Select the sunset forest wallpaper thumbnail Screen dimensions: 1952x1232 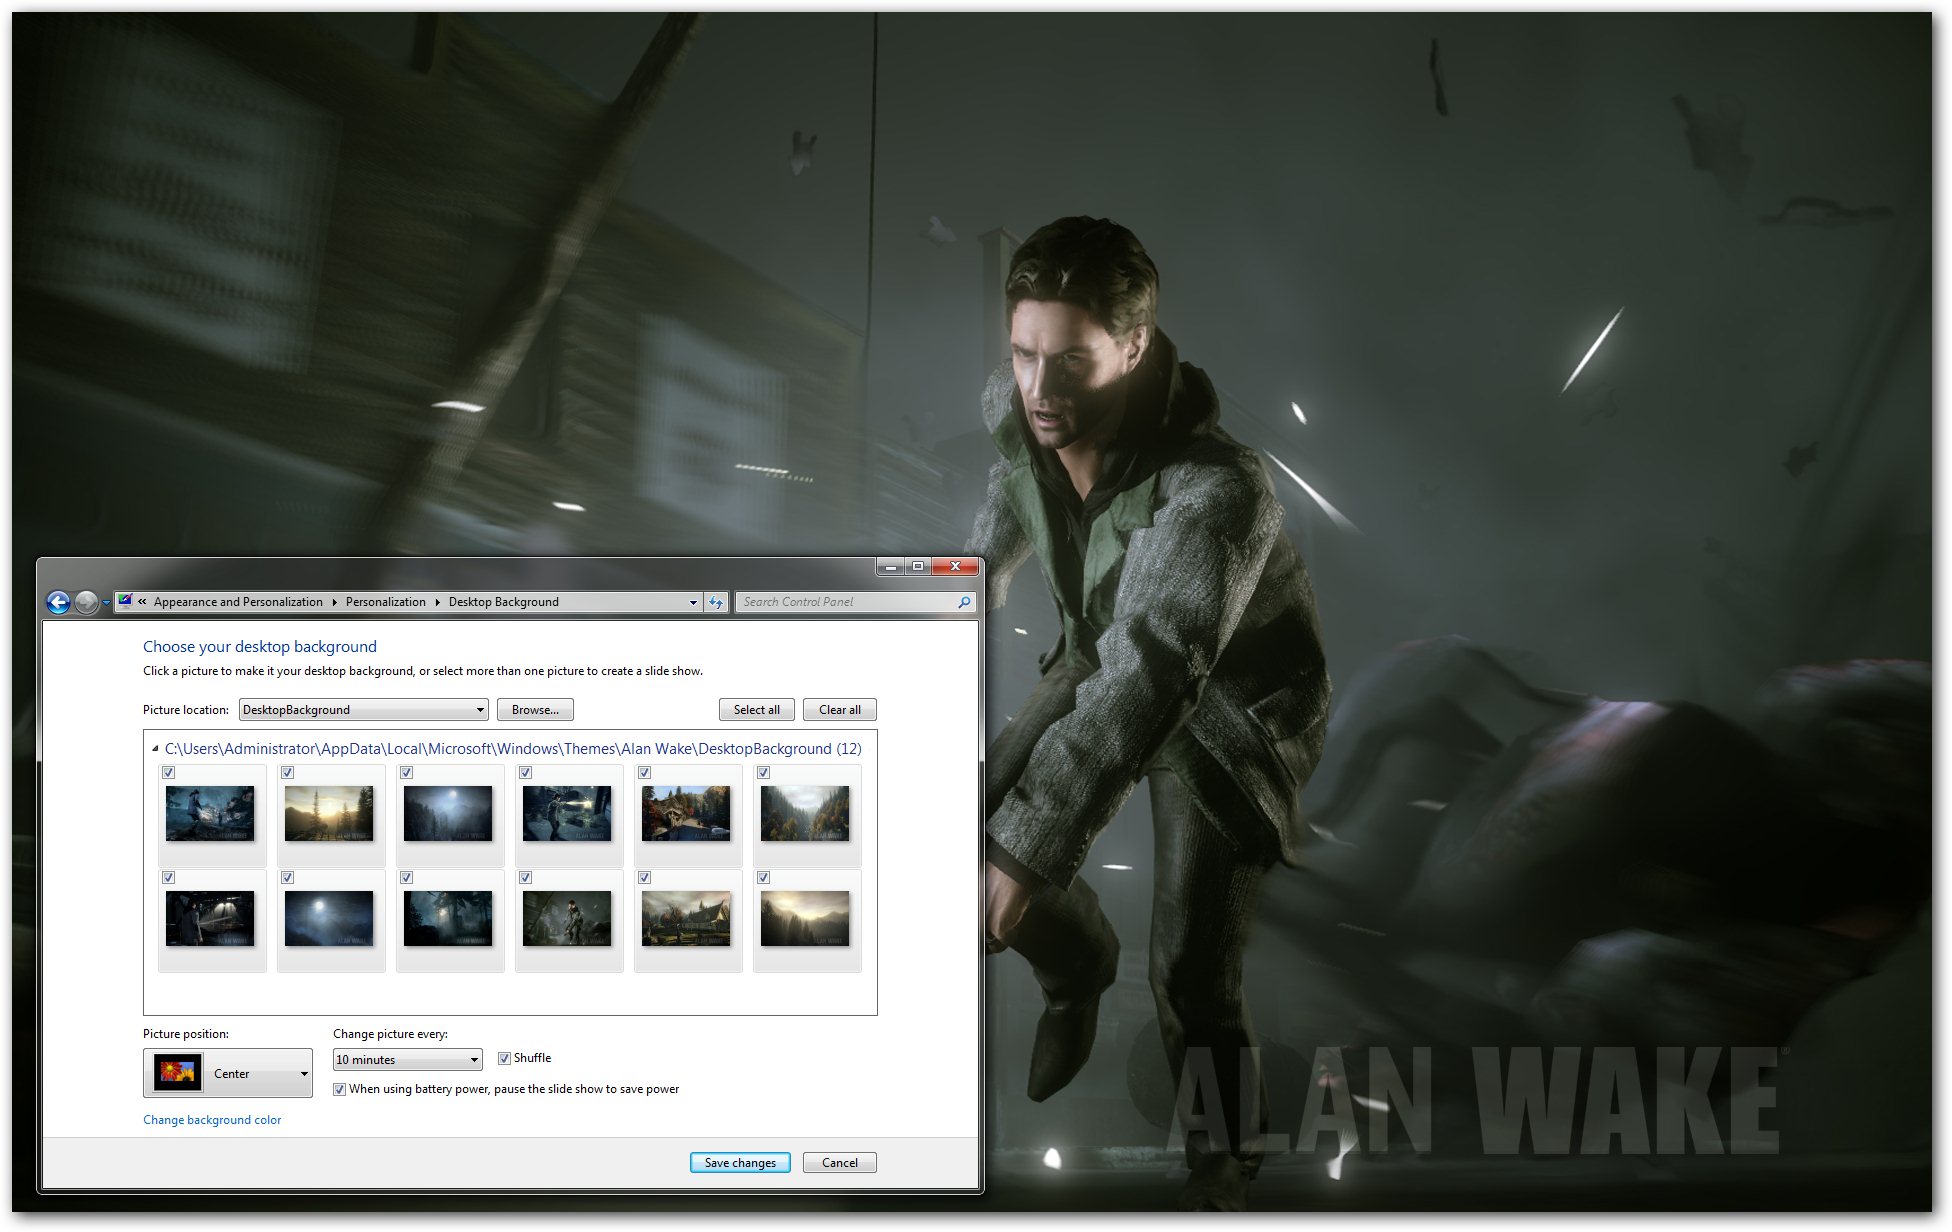329,813
